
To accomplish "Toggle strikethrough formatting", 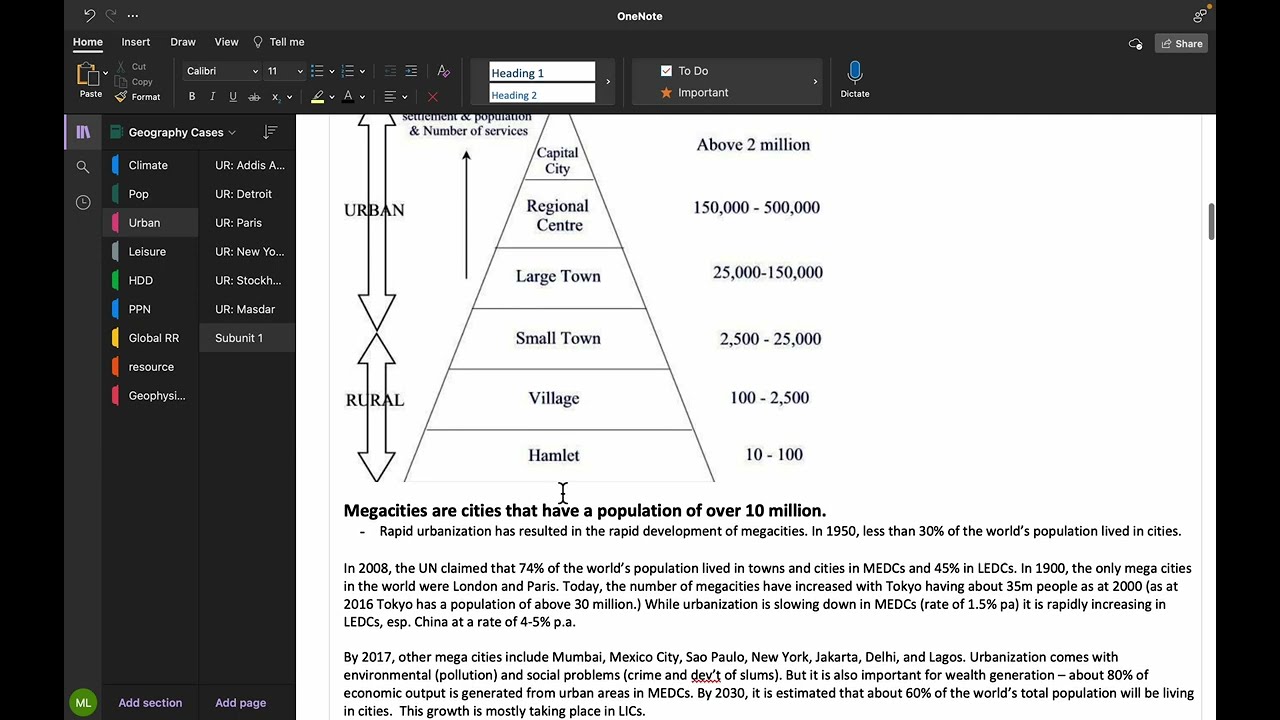I will pos(254,97).
